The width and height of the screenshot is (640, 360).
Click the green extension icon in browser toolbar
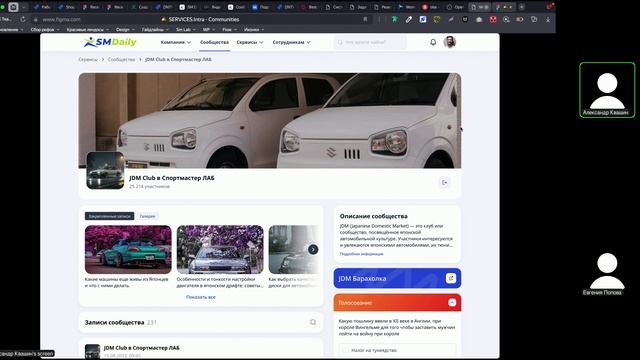395,19
